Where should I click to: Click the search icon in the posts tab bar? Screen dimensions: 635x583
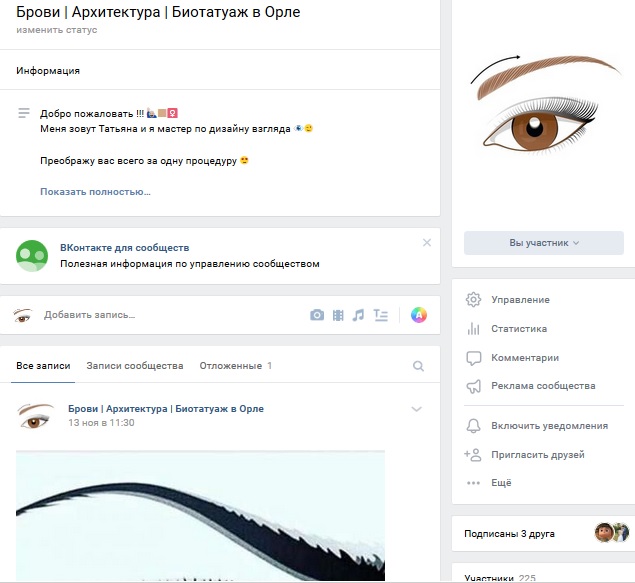(x=418, y=366)
